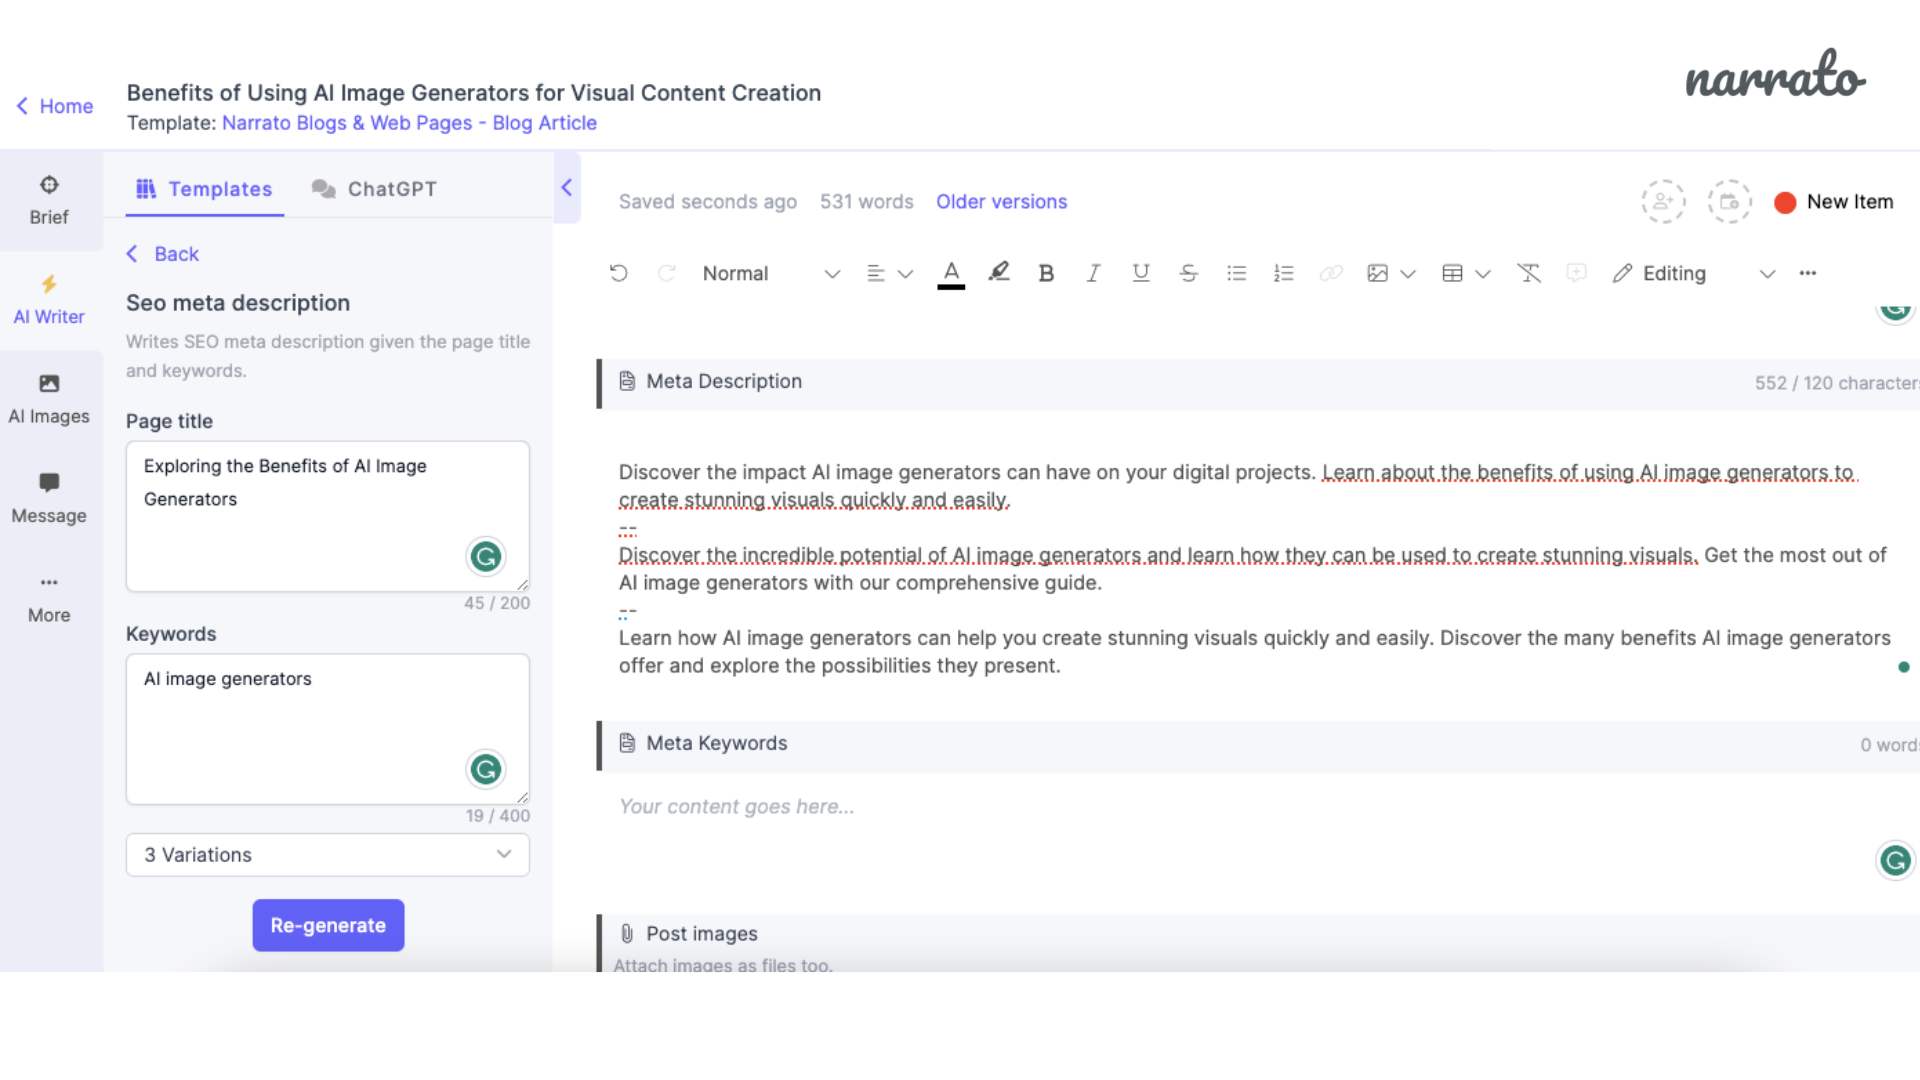Click the Meta Keywords section header

pyautogui.click(x=1258, y=745)
